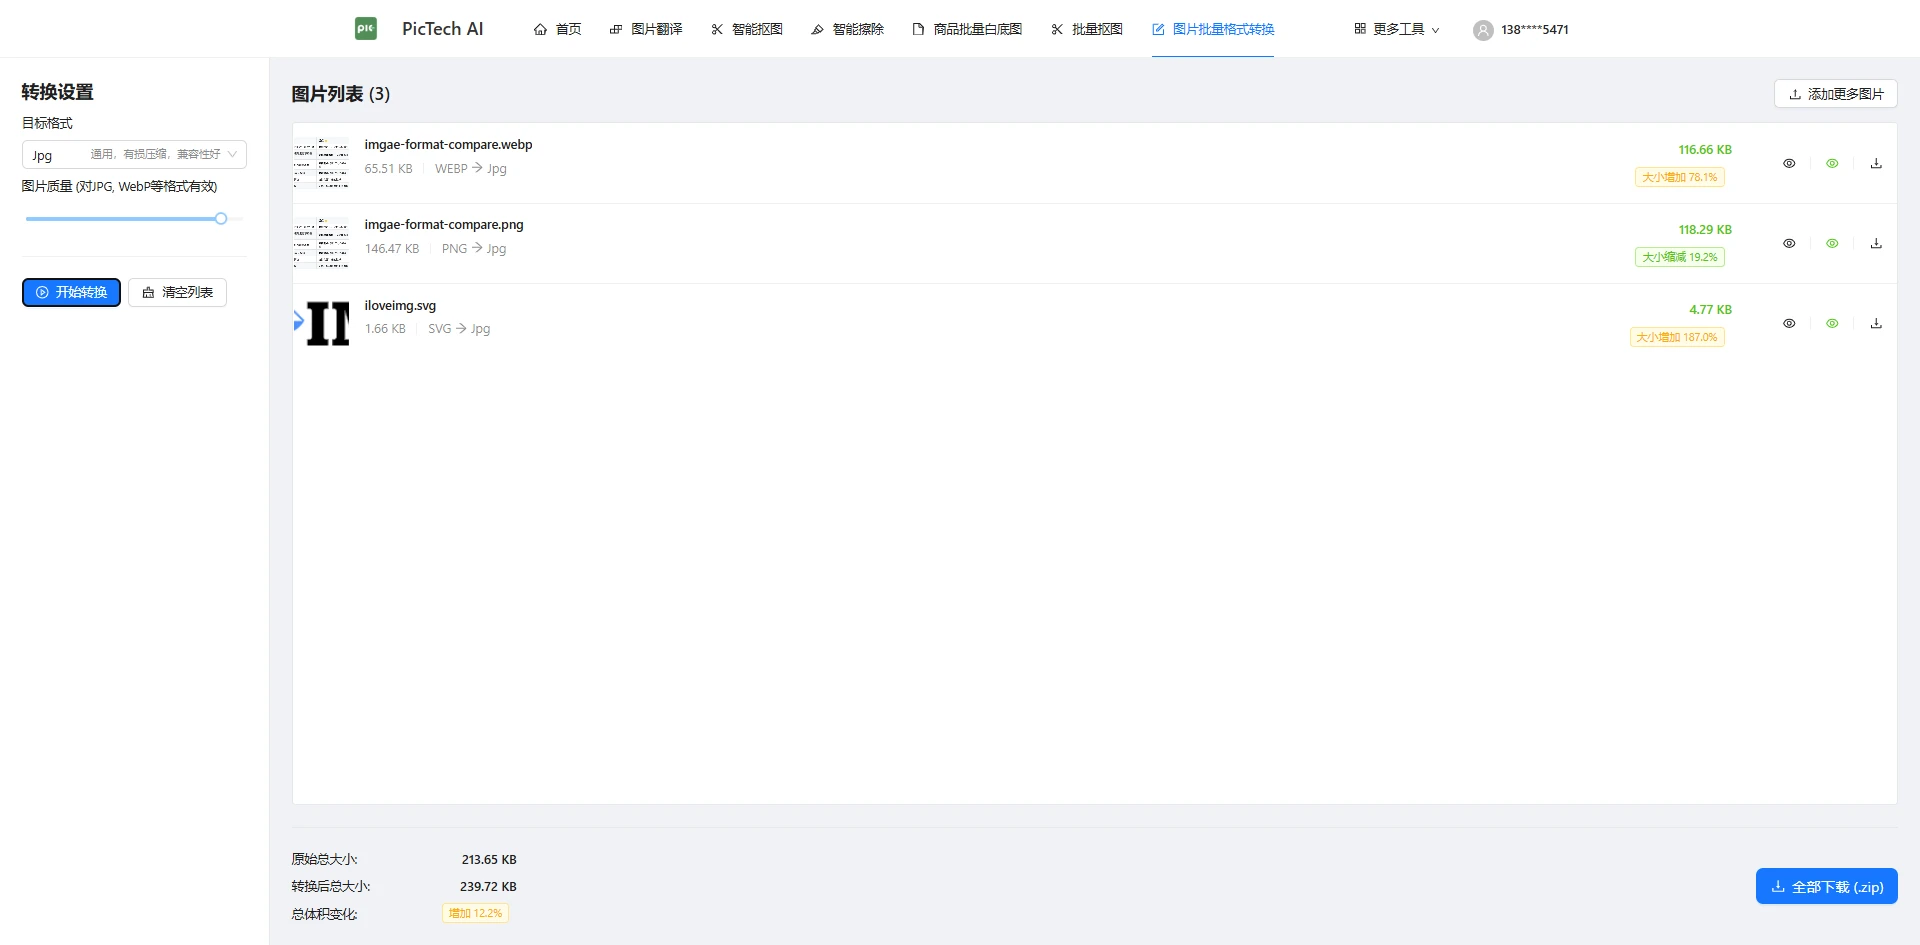The image size is (1920, 945).
Task: Switch to the 首页 tab
Action: [557, 29]
